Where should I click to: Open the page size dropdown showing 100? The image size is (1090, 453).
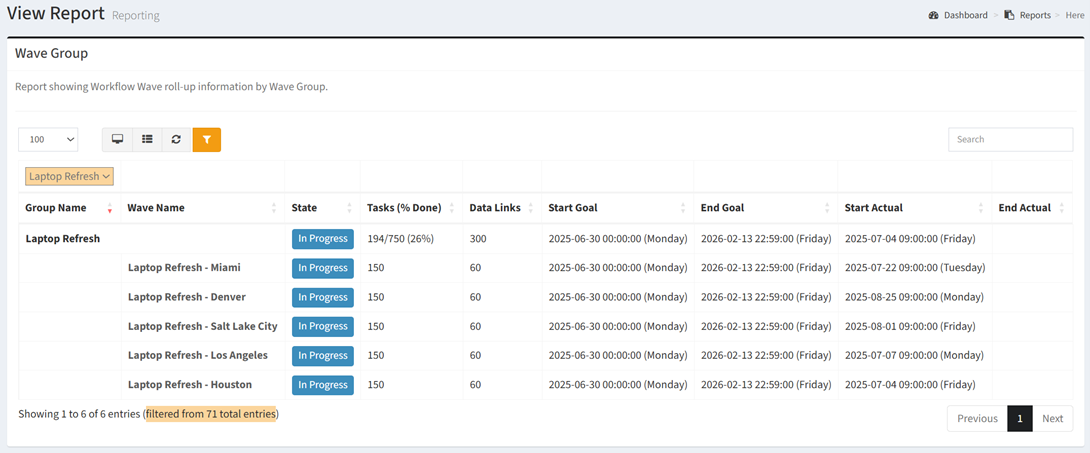coord(48,140)
